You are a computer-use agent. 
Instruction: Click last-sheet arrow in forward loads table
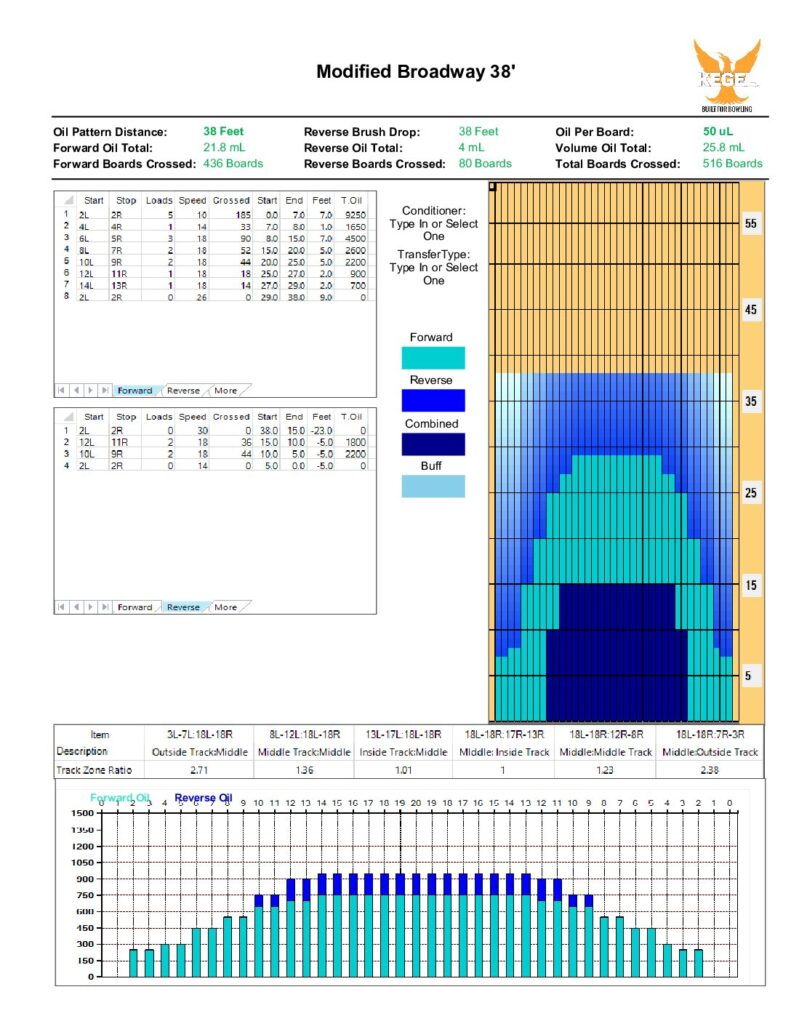pyautogui.click(x=105, y=391)
